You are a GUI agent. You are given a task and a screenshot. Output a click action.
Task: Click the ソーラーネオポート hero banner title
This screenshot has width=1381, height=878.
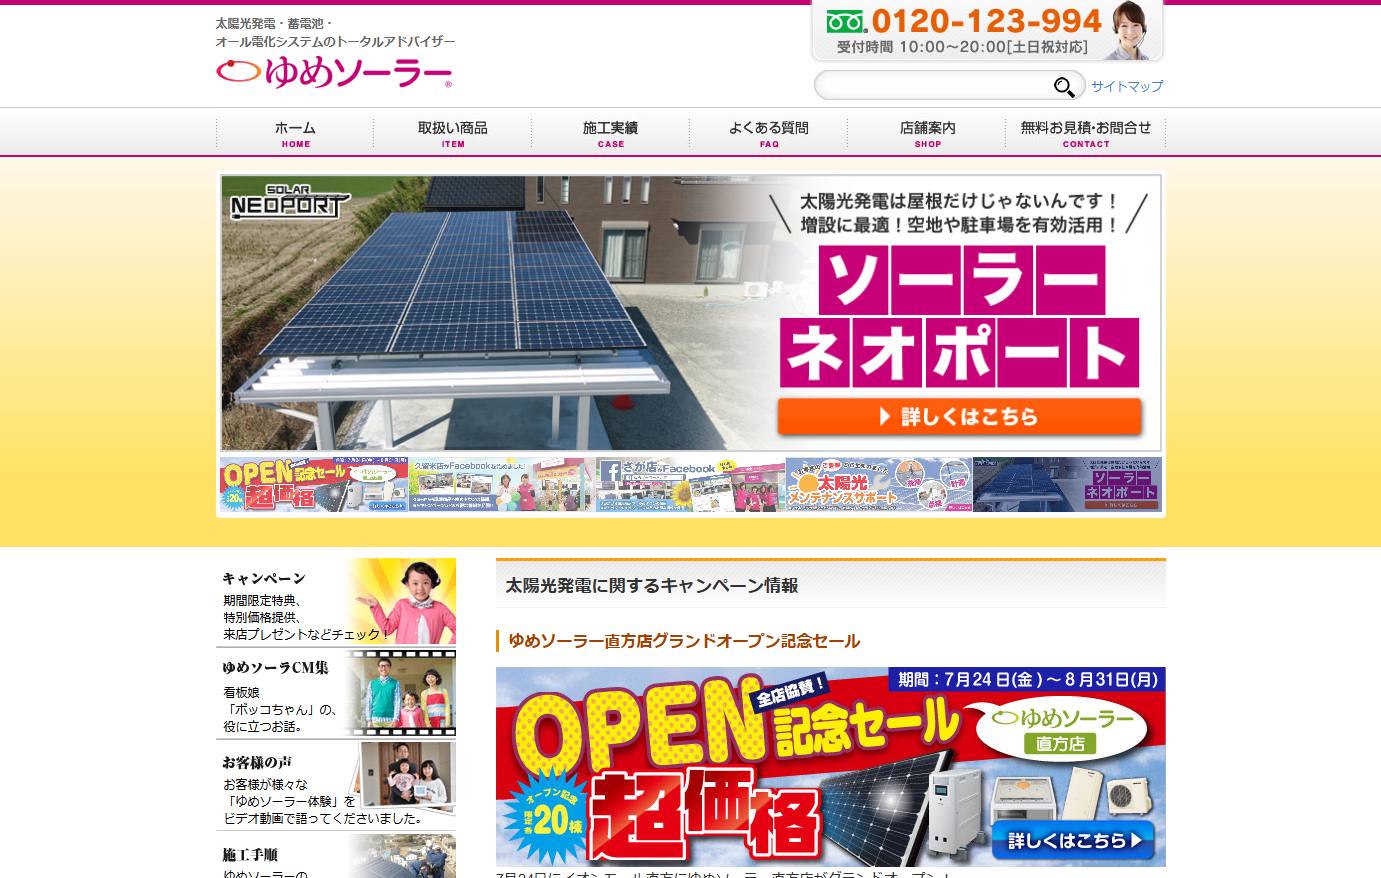point(959,317)
